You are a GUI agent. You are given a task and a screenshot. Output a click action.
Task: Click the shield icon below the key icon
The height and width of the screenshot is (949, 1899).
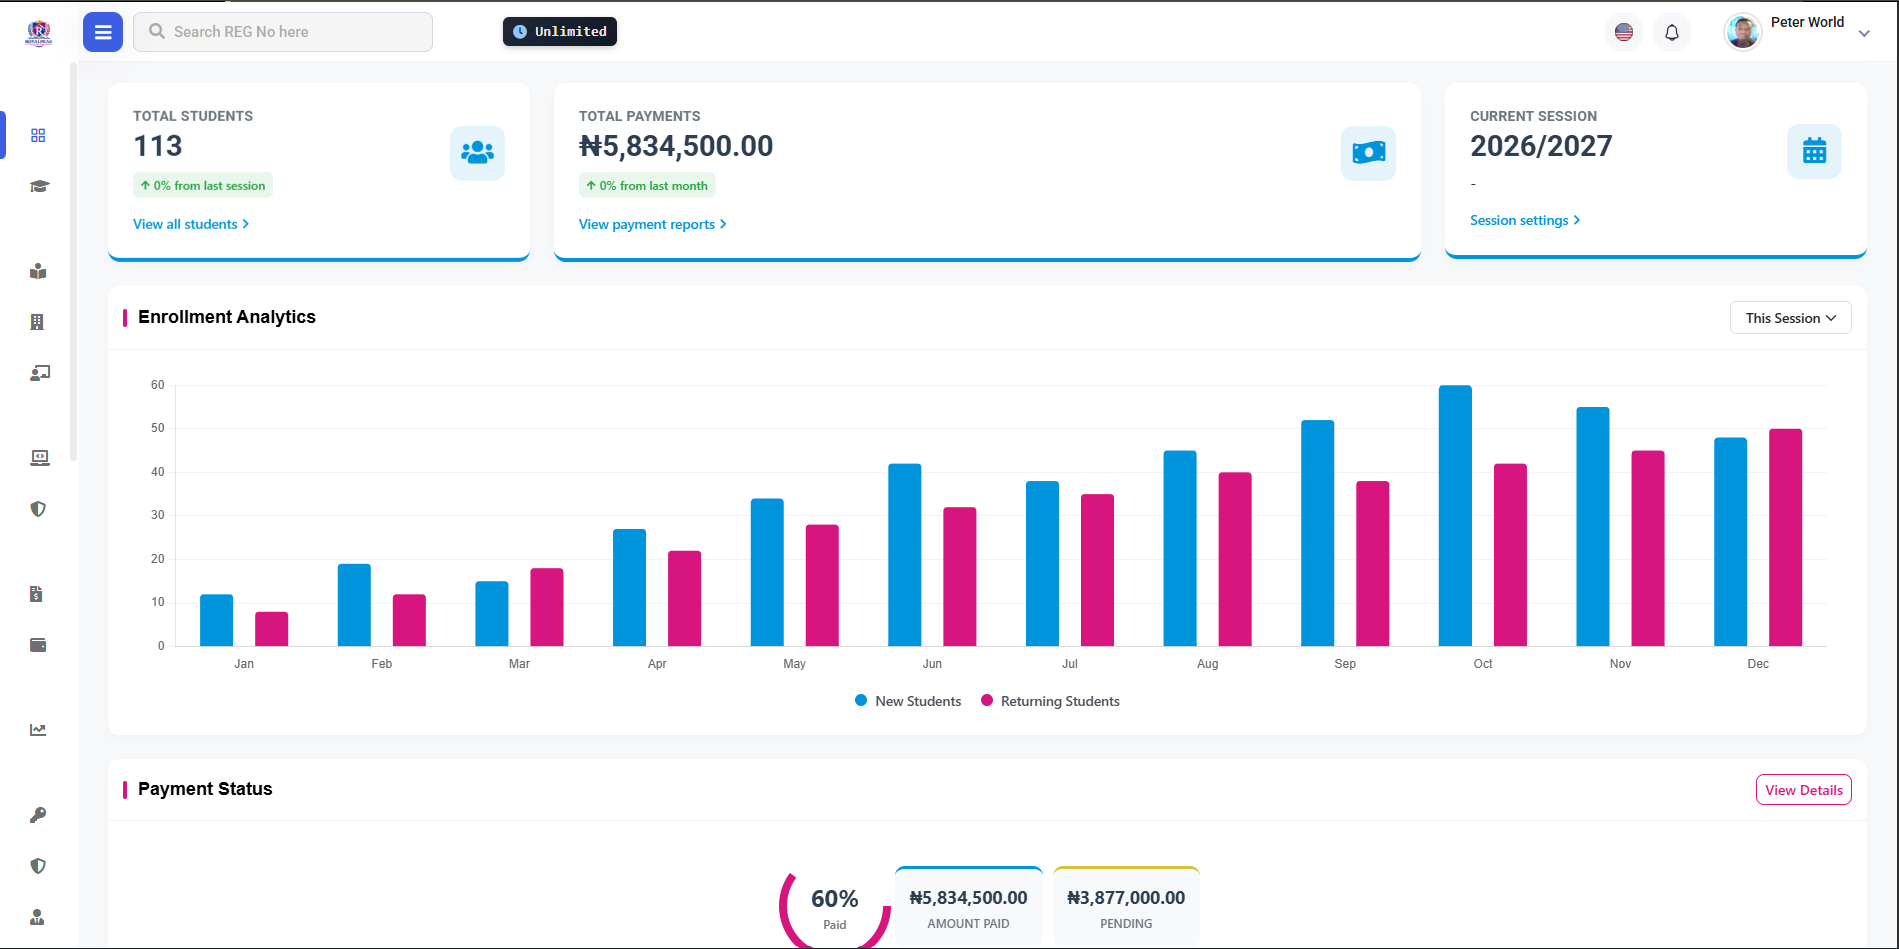[38, 866]
